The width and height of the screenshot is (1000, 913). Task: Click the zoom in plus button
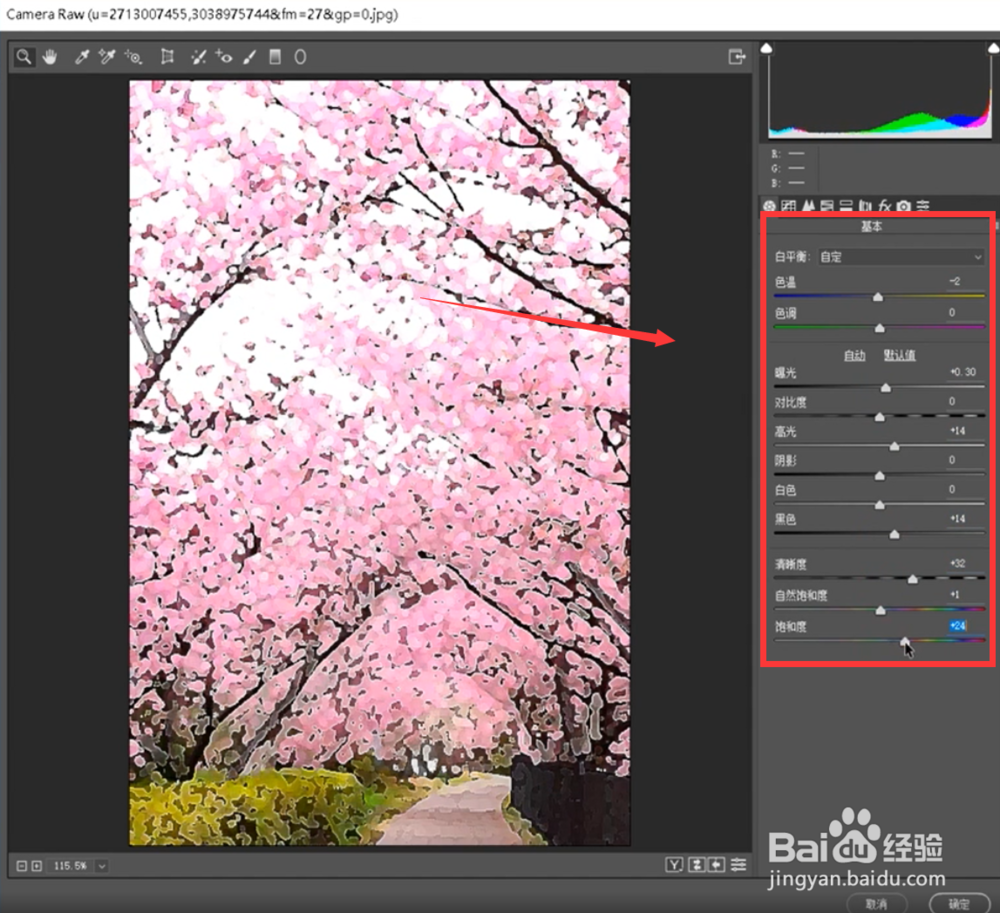tap(36, 866)
